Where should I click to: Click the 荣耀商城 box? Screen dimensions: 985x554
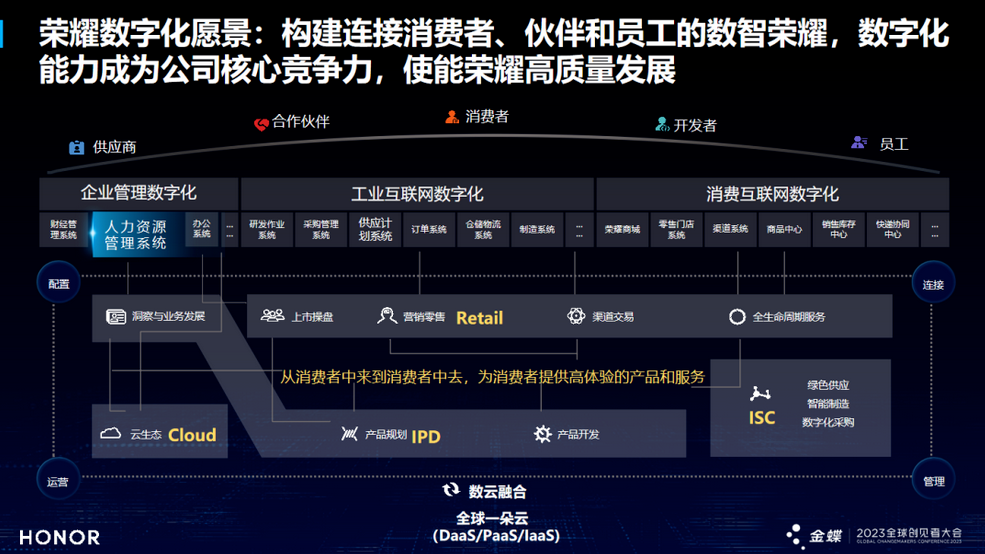pos(623,229)
